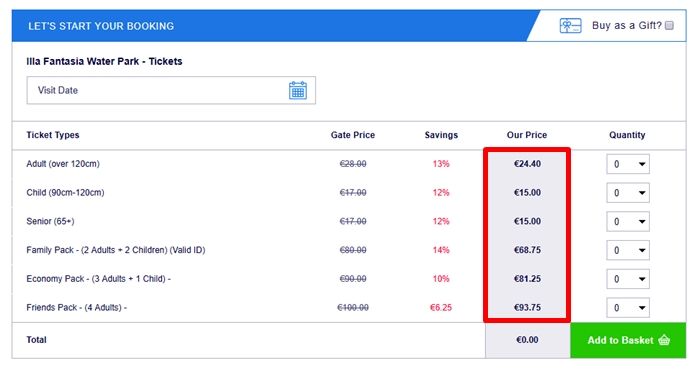Expand the Economy Pack quantity dropdown
Screen dimensions: 700x365
point(628,279)
